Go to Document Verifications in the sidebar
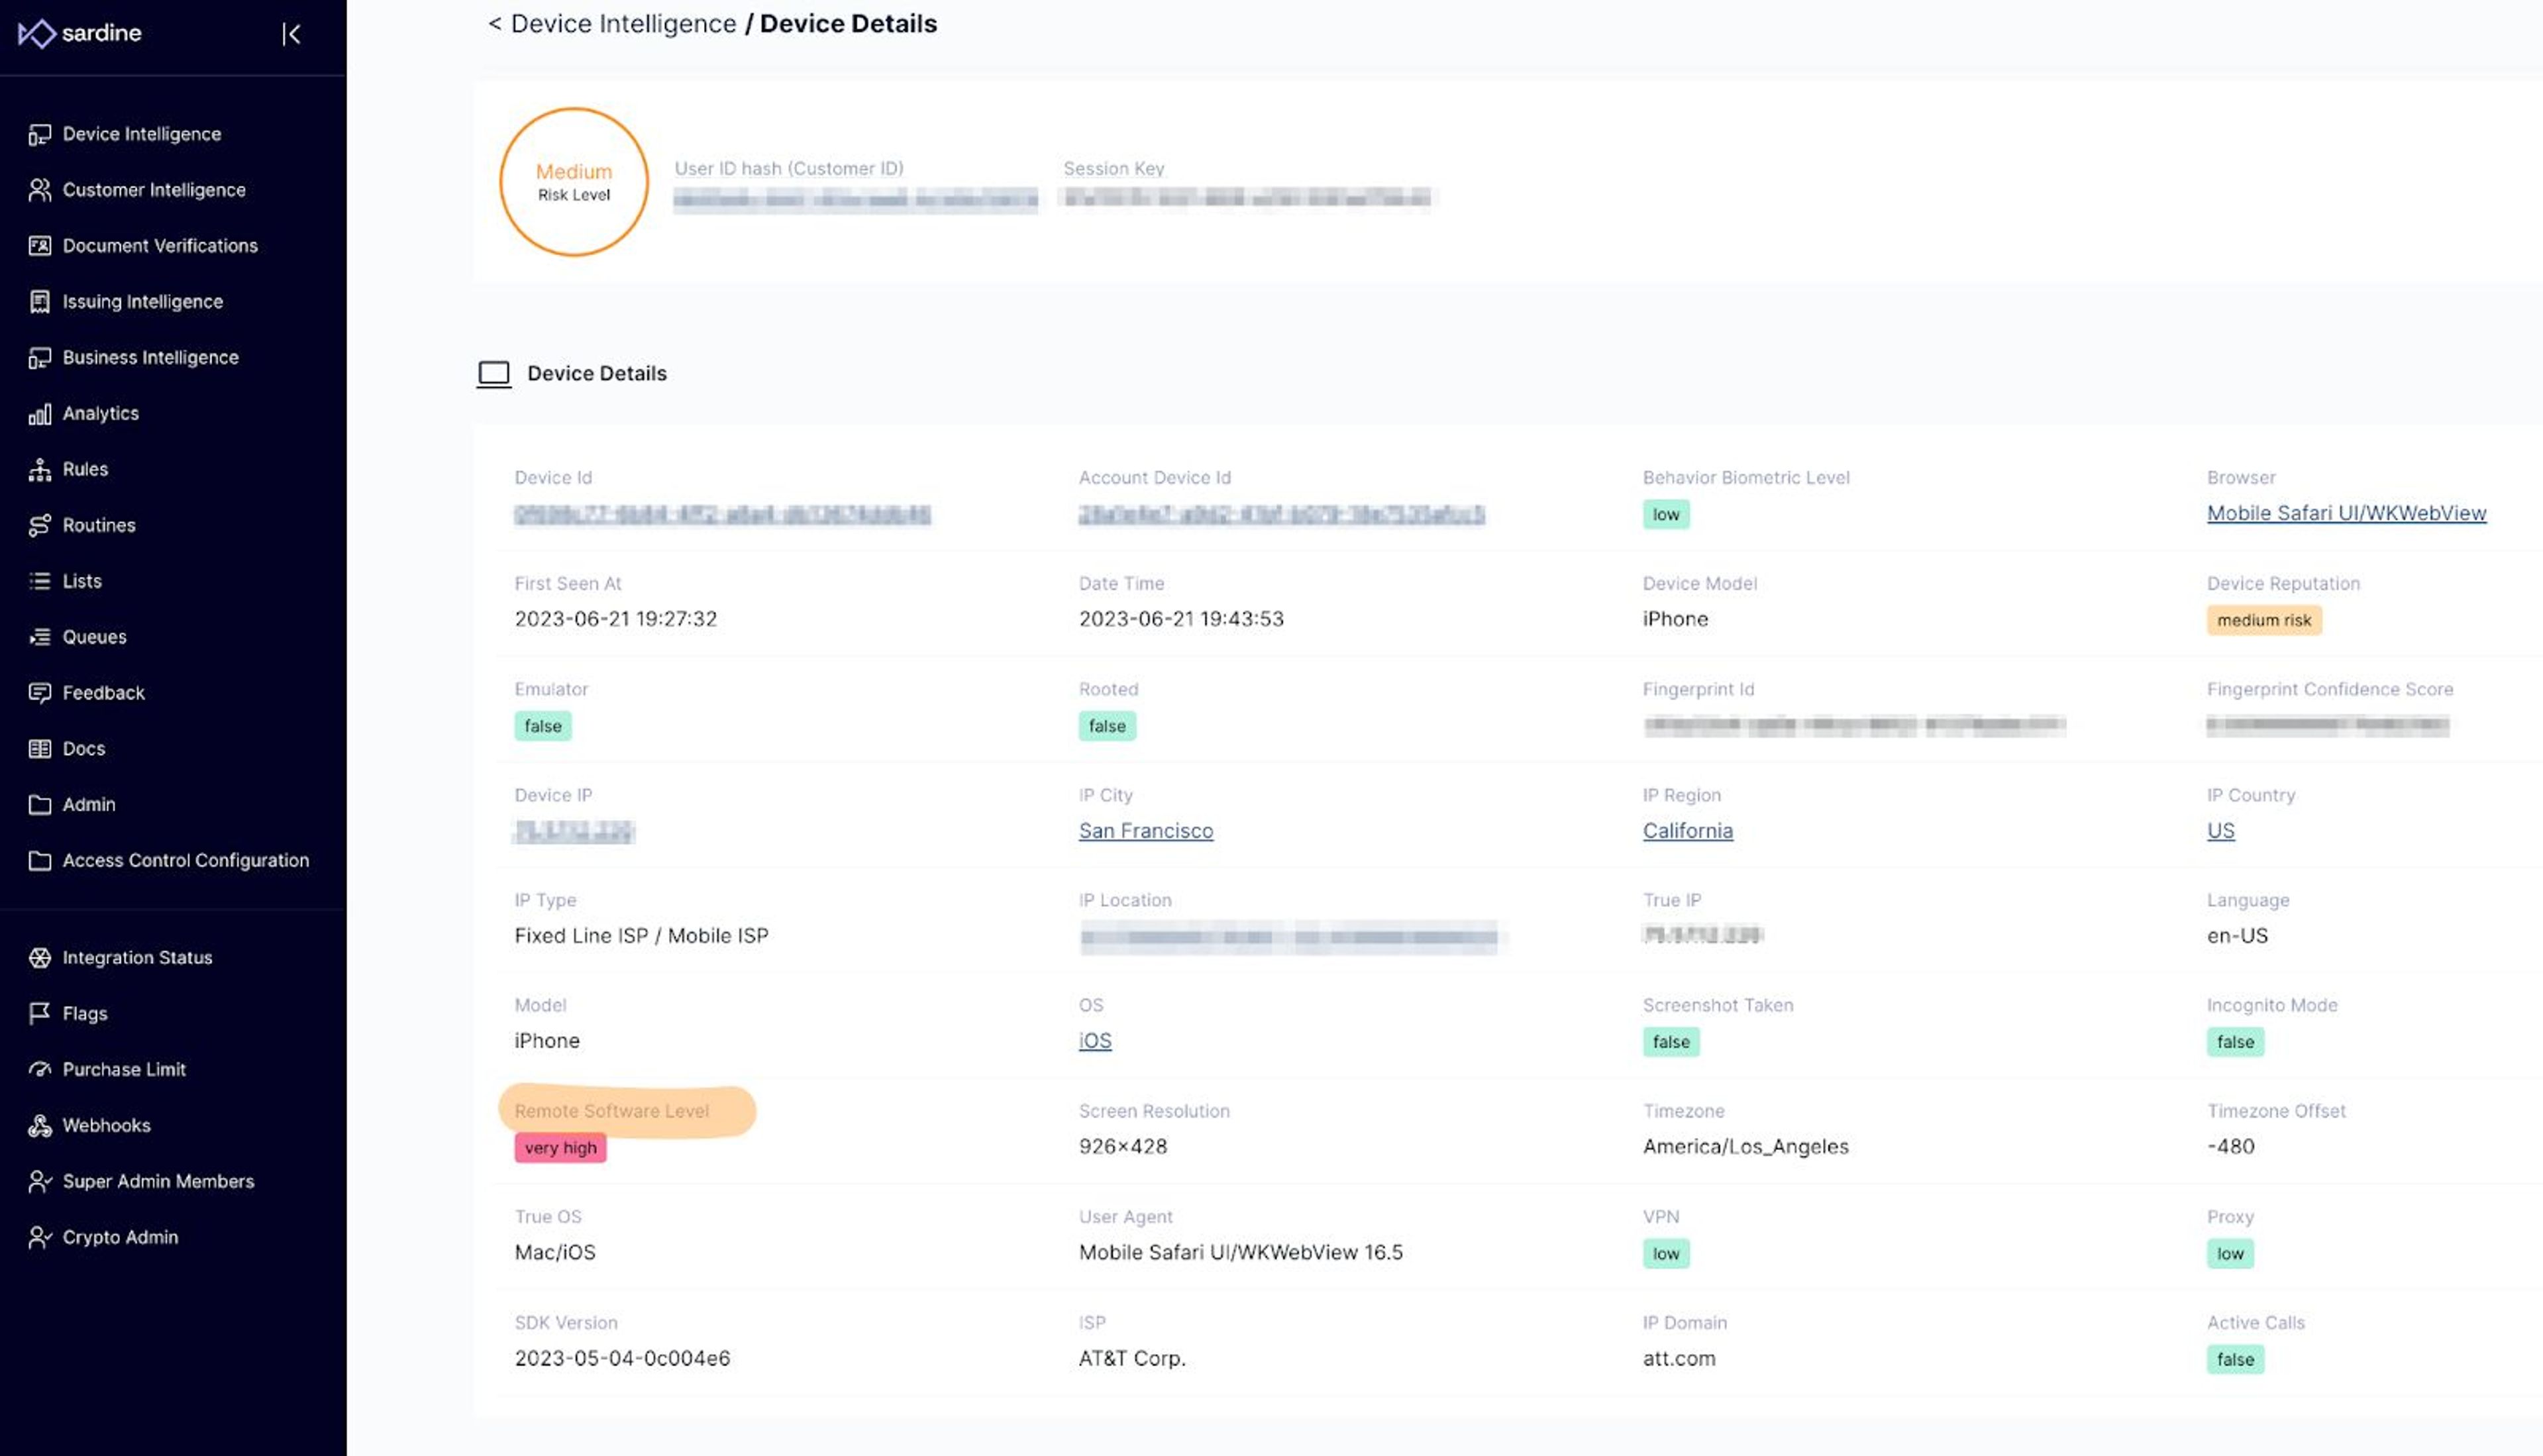The width and height of the screenshot is (2543, 1456). tap(160, 246)
